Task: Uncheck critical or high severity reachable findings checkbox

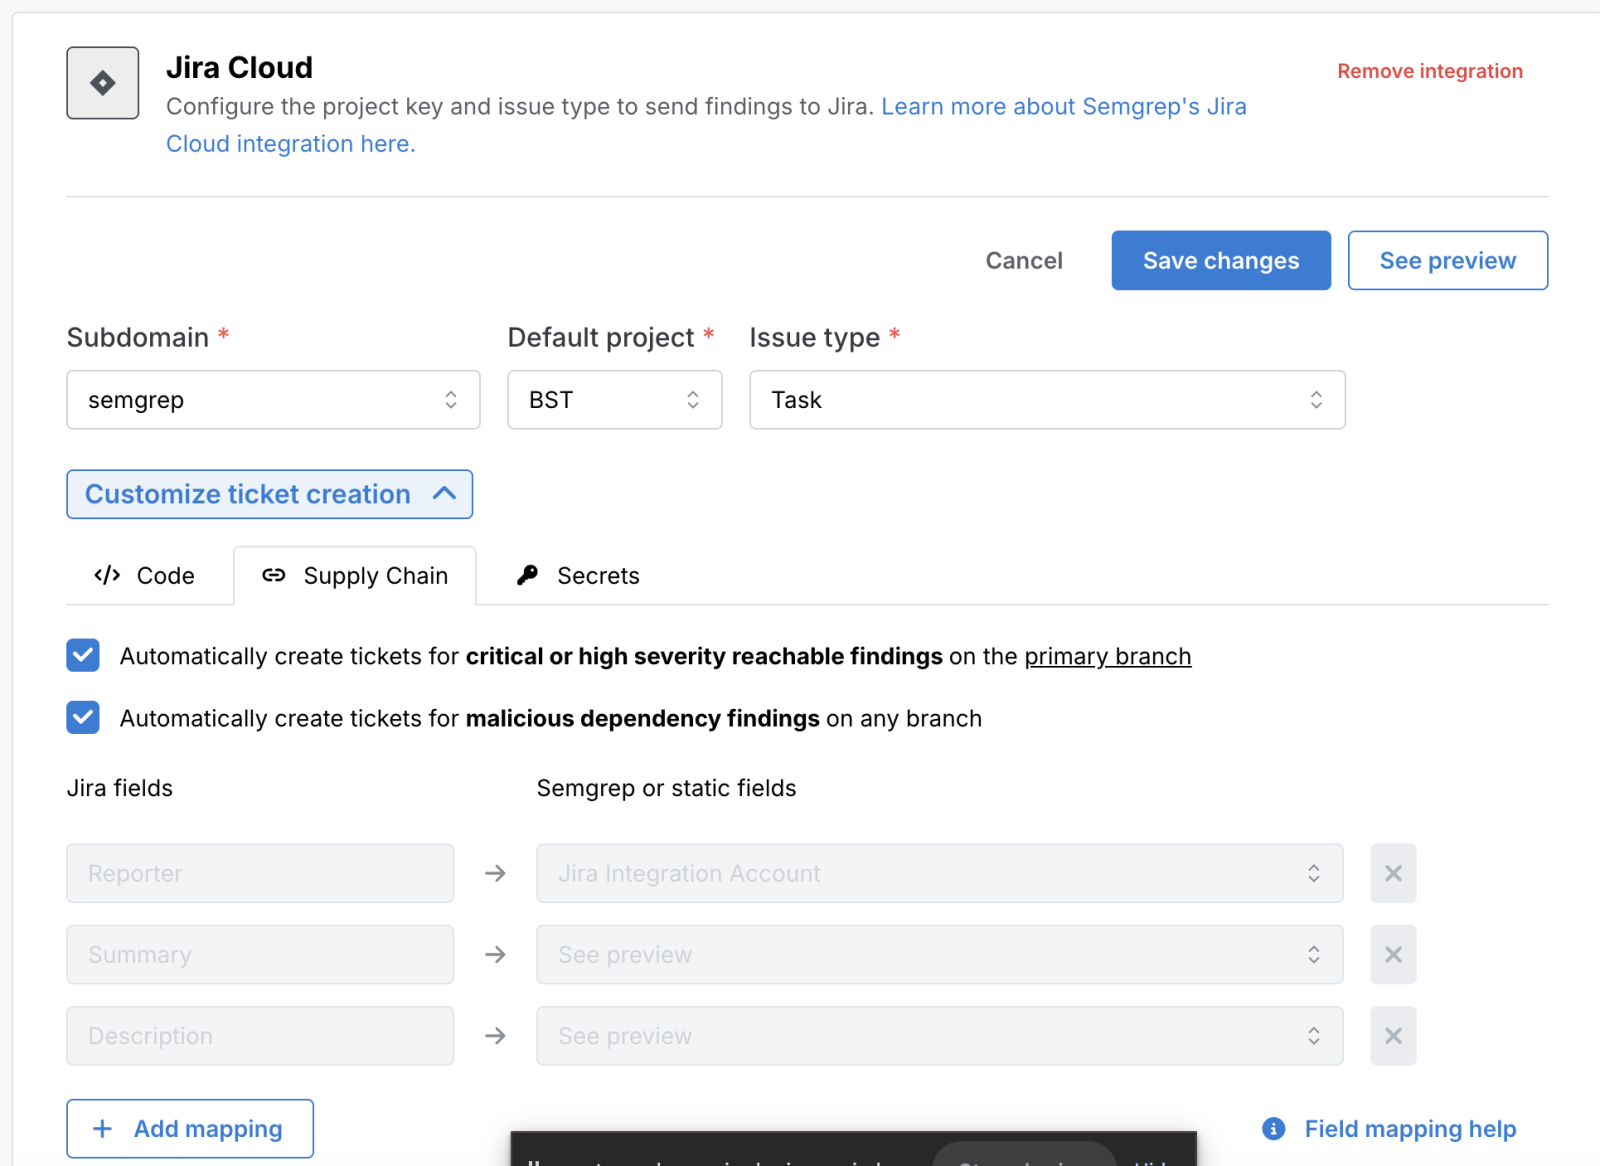Action: 83,656
